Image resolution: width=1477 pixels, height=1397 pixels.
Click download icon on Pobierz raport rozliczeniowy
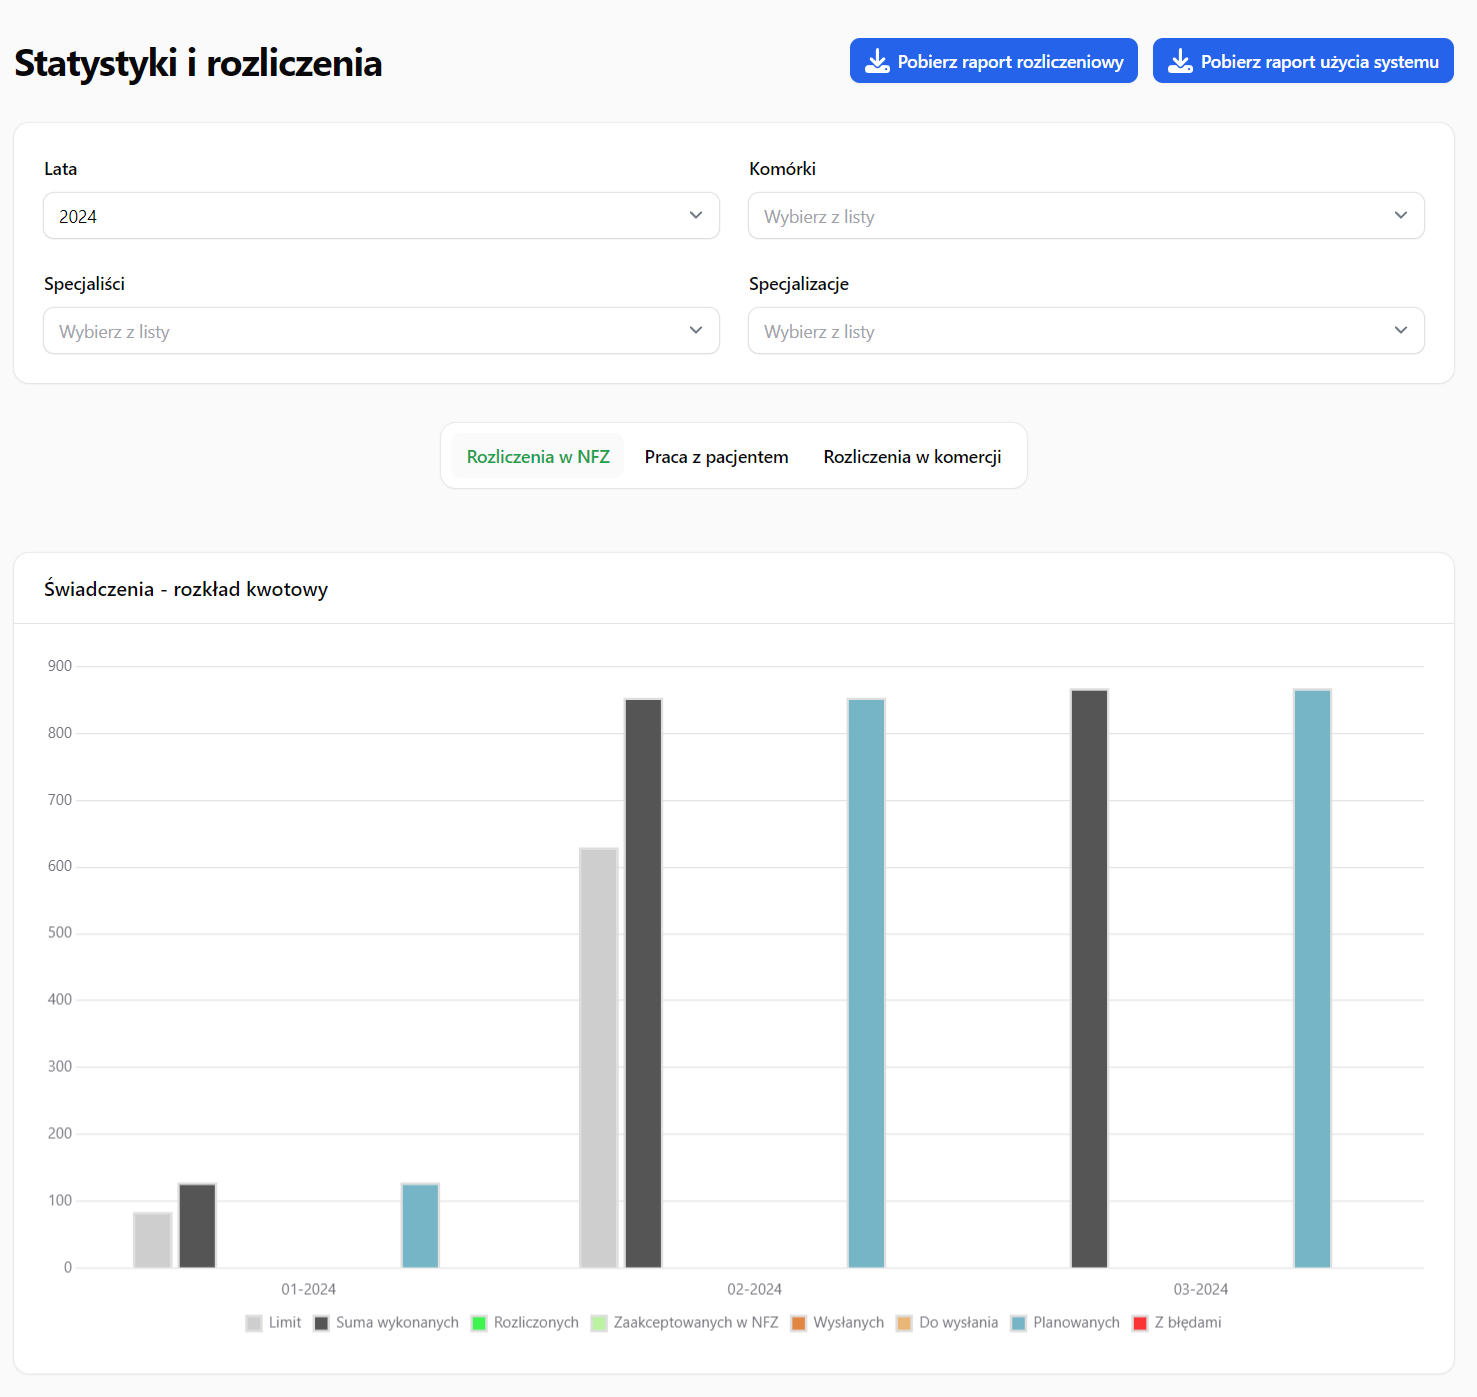pos(876,61)
